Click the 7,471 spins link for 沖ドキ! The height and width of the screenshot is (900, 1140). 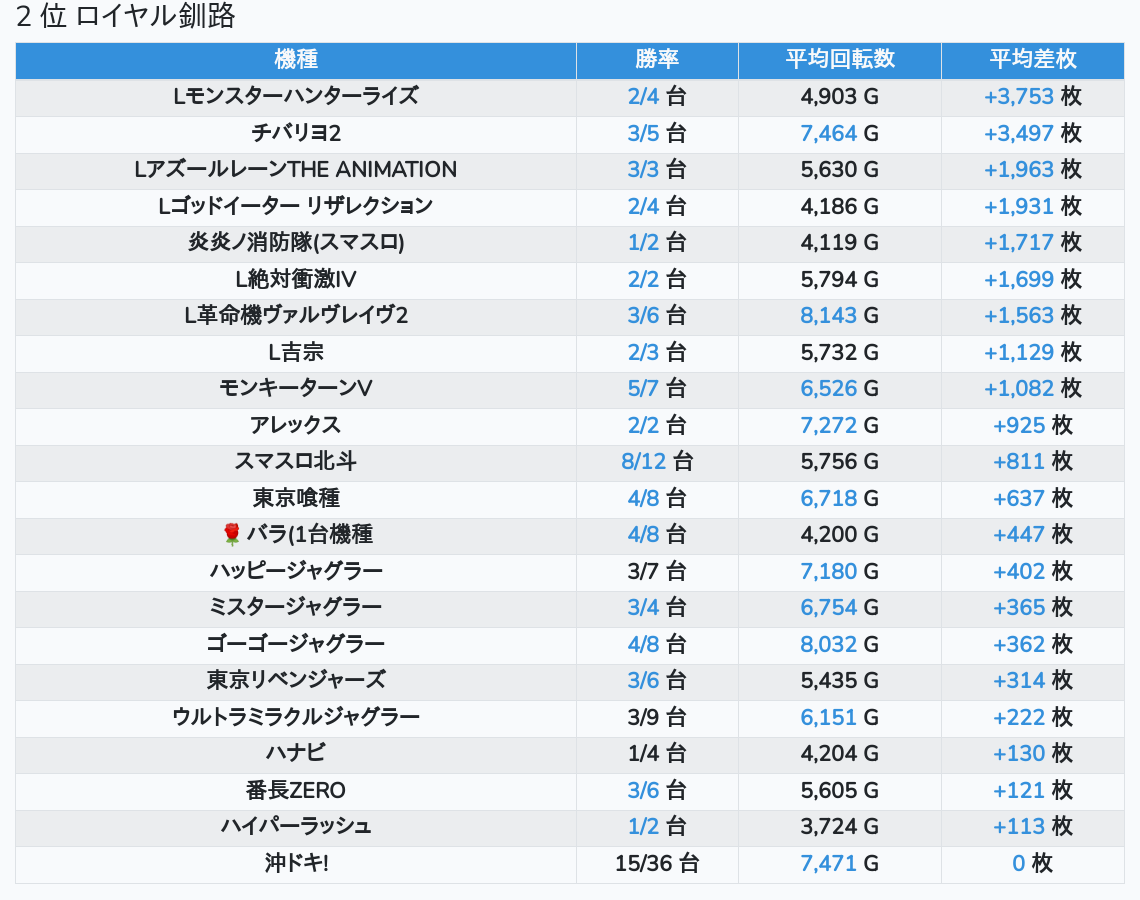pyautogui.click(x=828, y=863)
